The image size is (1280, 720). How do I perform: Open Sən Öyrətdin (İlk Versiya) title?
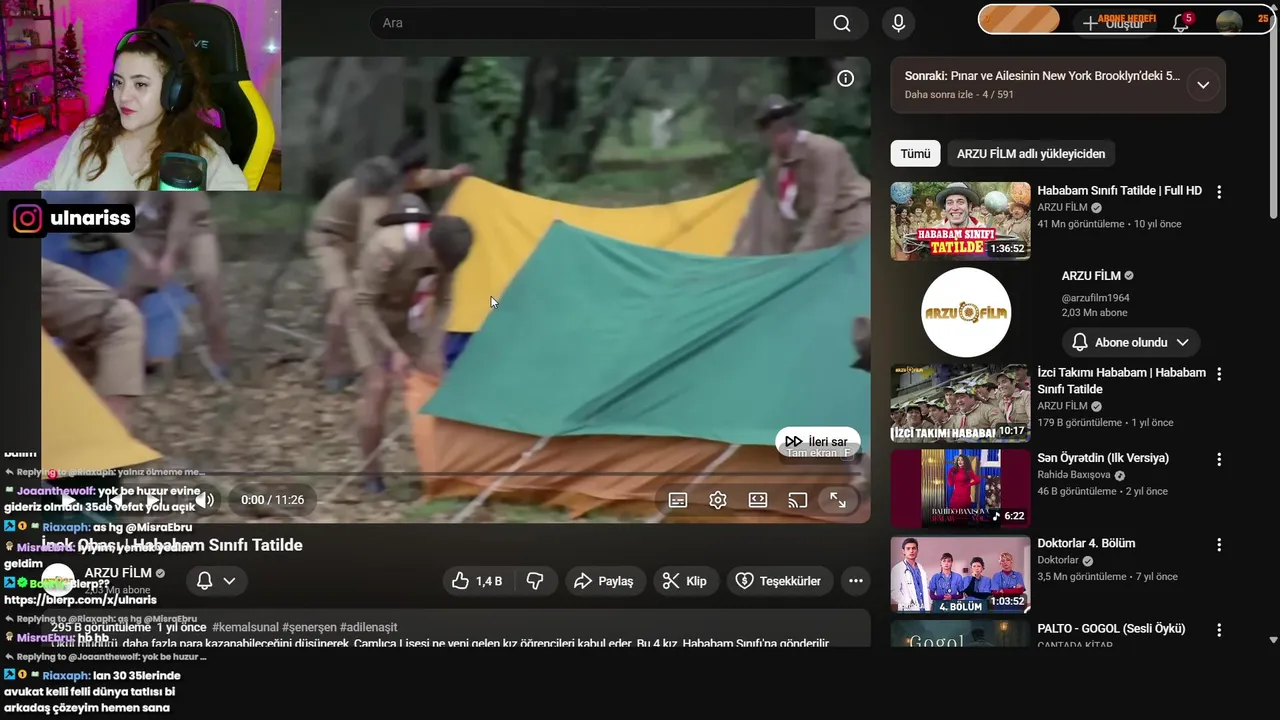click(x=1103, y=458)
